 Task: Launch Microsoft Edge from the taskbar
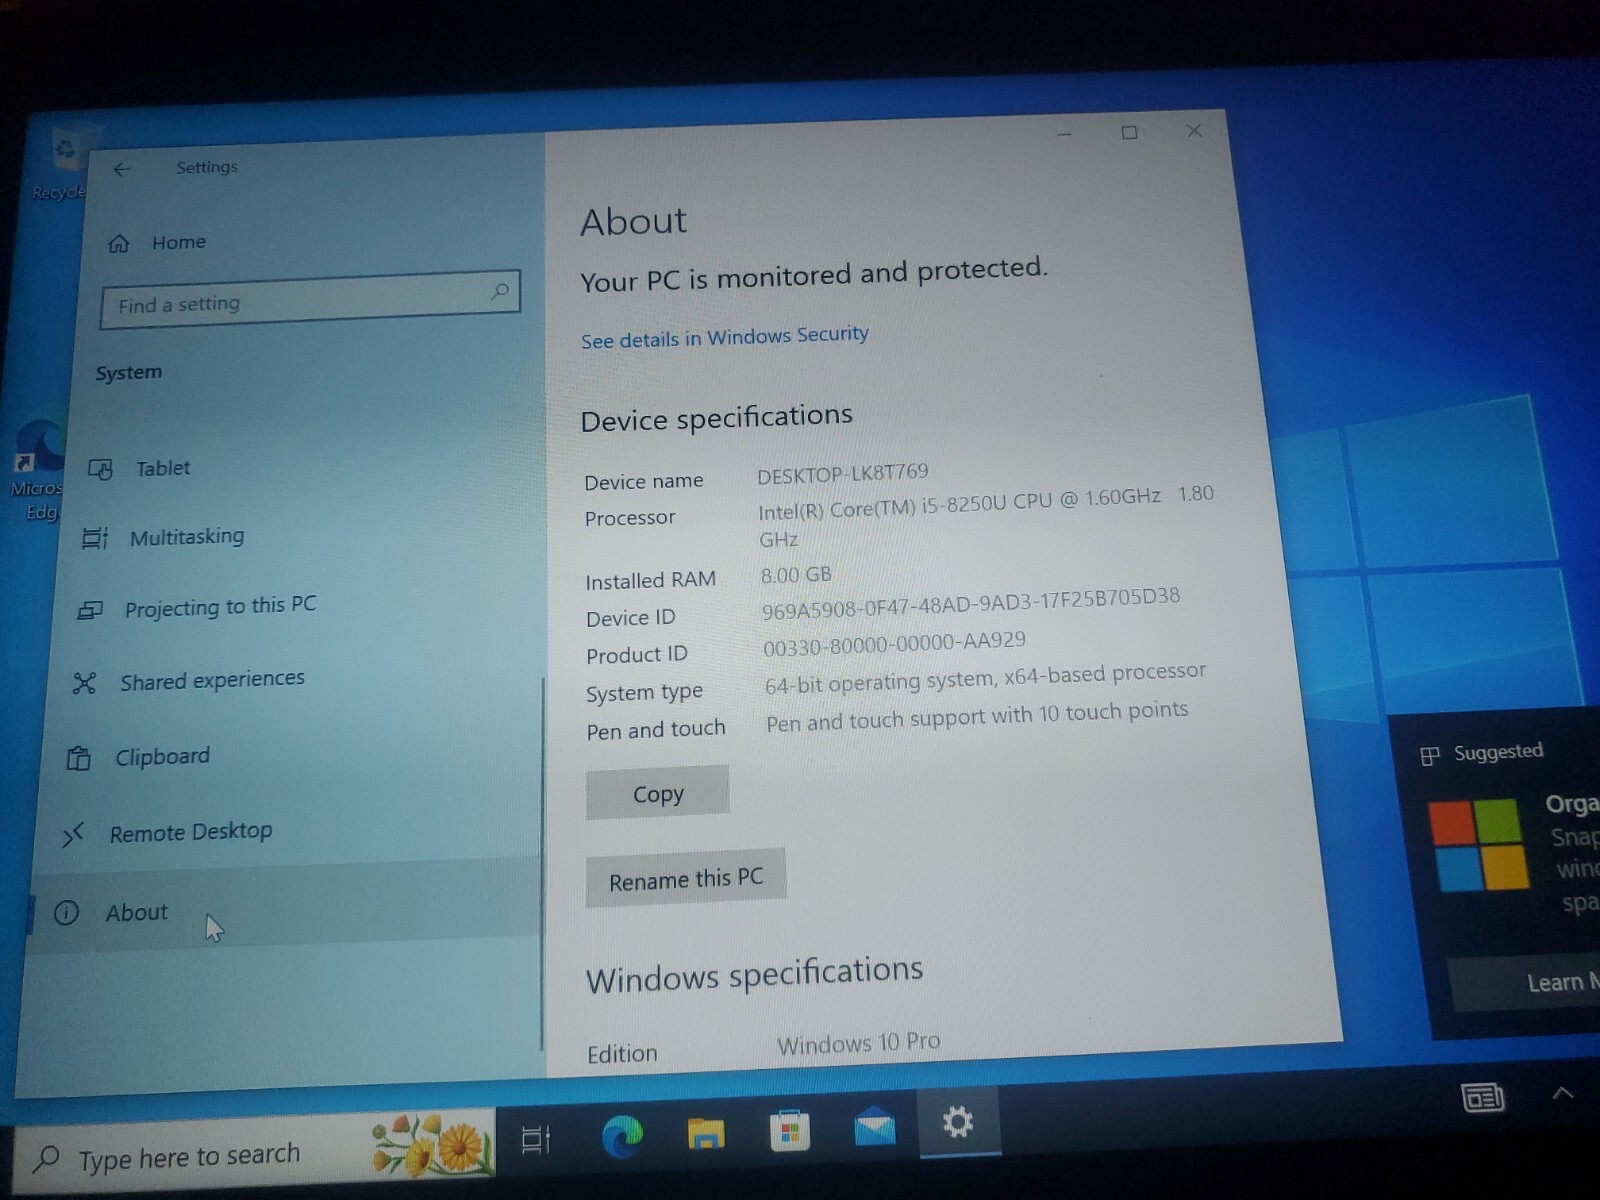click(x=622, y=1136)
